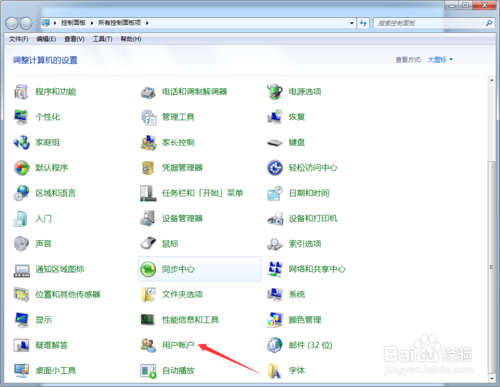Open the 日期和时间 calendar icon

275,193
